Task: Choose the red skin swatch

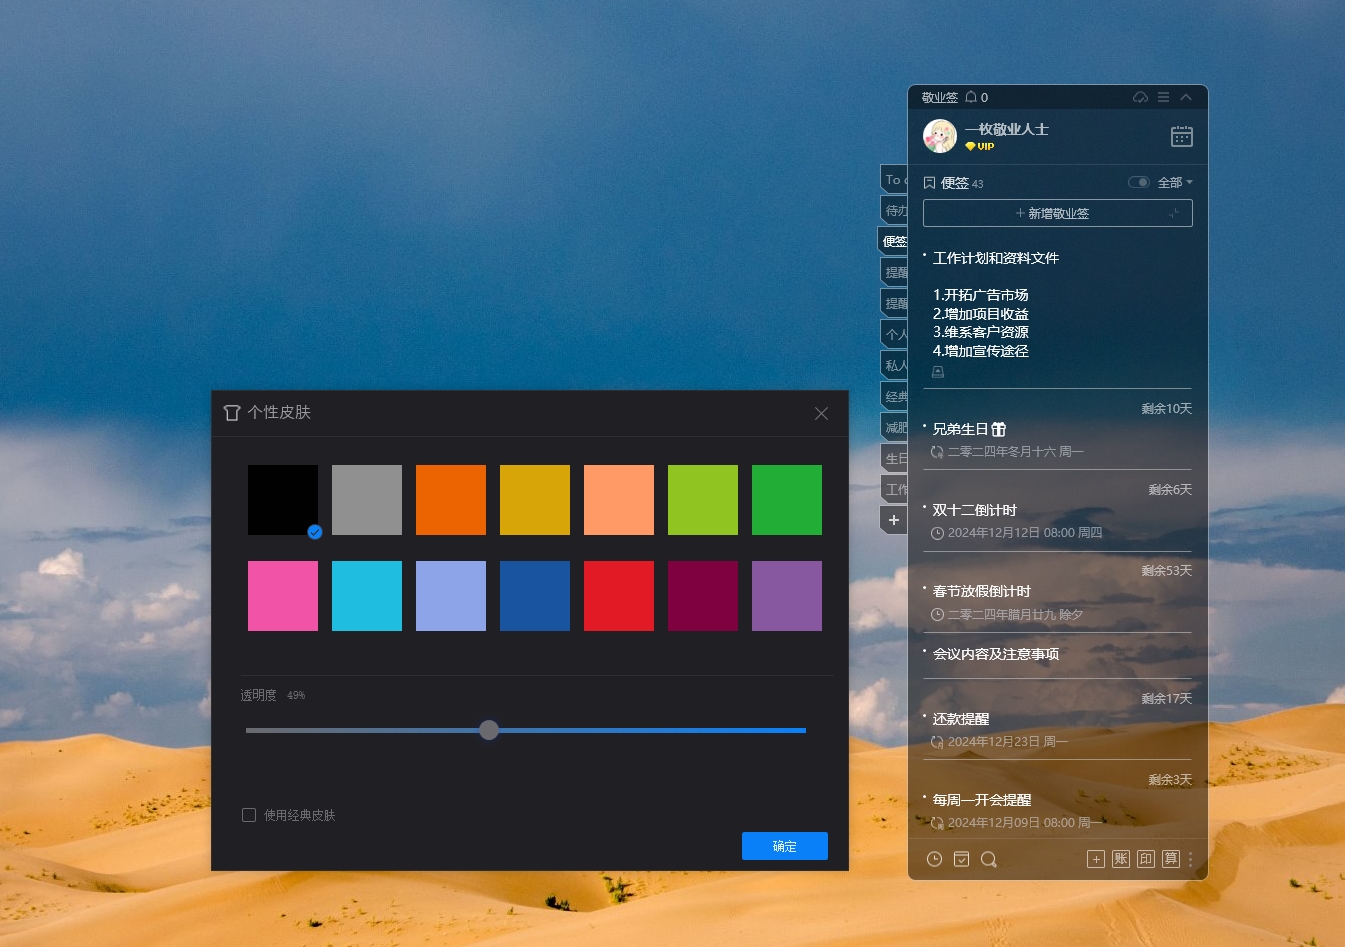Action: click(619, 596)
